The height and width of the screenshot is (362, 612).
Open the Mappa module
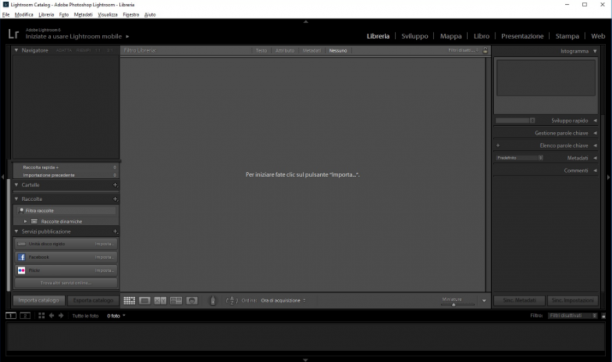coord(451,36)
